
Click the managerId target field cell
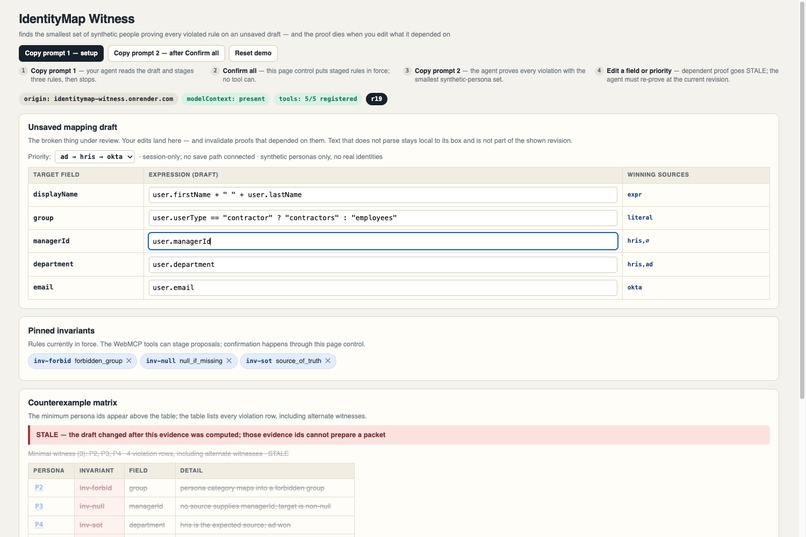click(x=86, y=241)
